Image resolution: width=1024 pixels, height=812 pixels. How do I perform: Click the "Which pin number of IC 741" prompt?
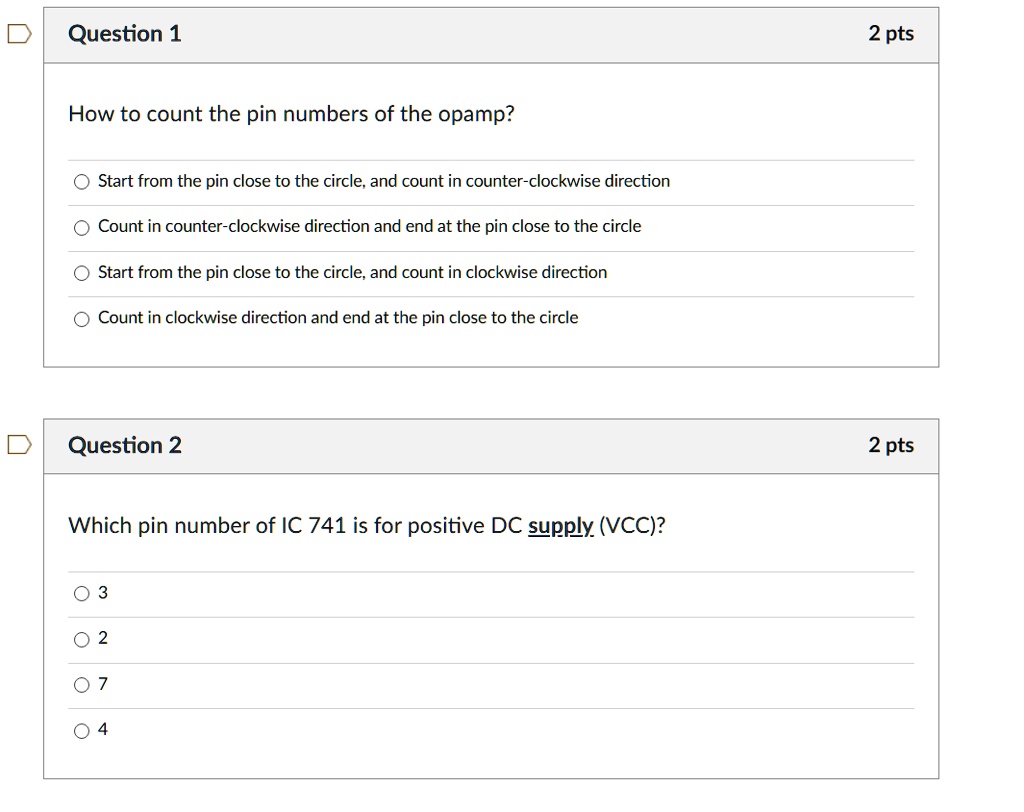tap(366, 526)
